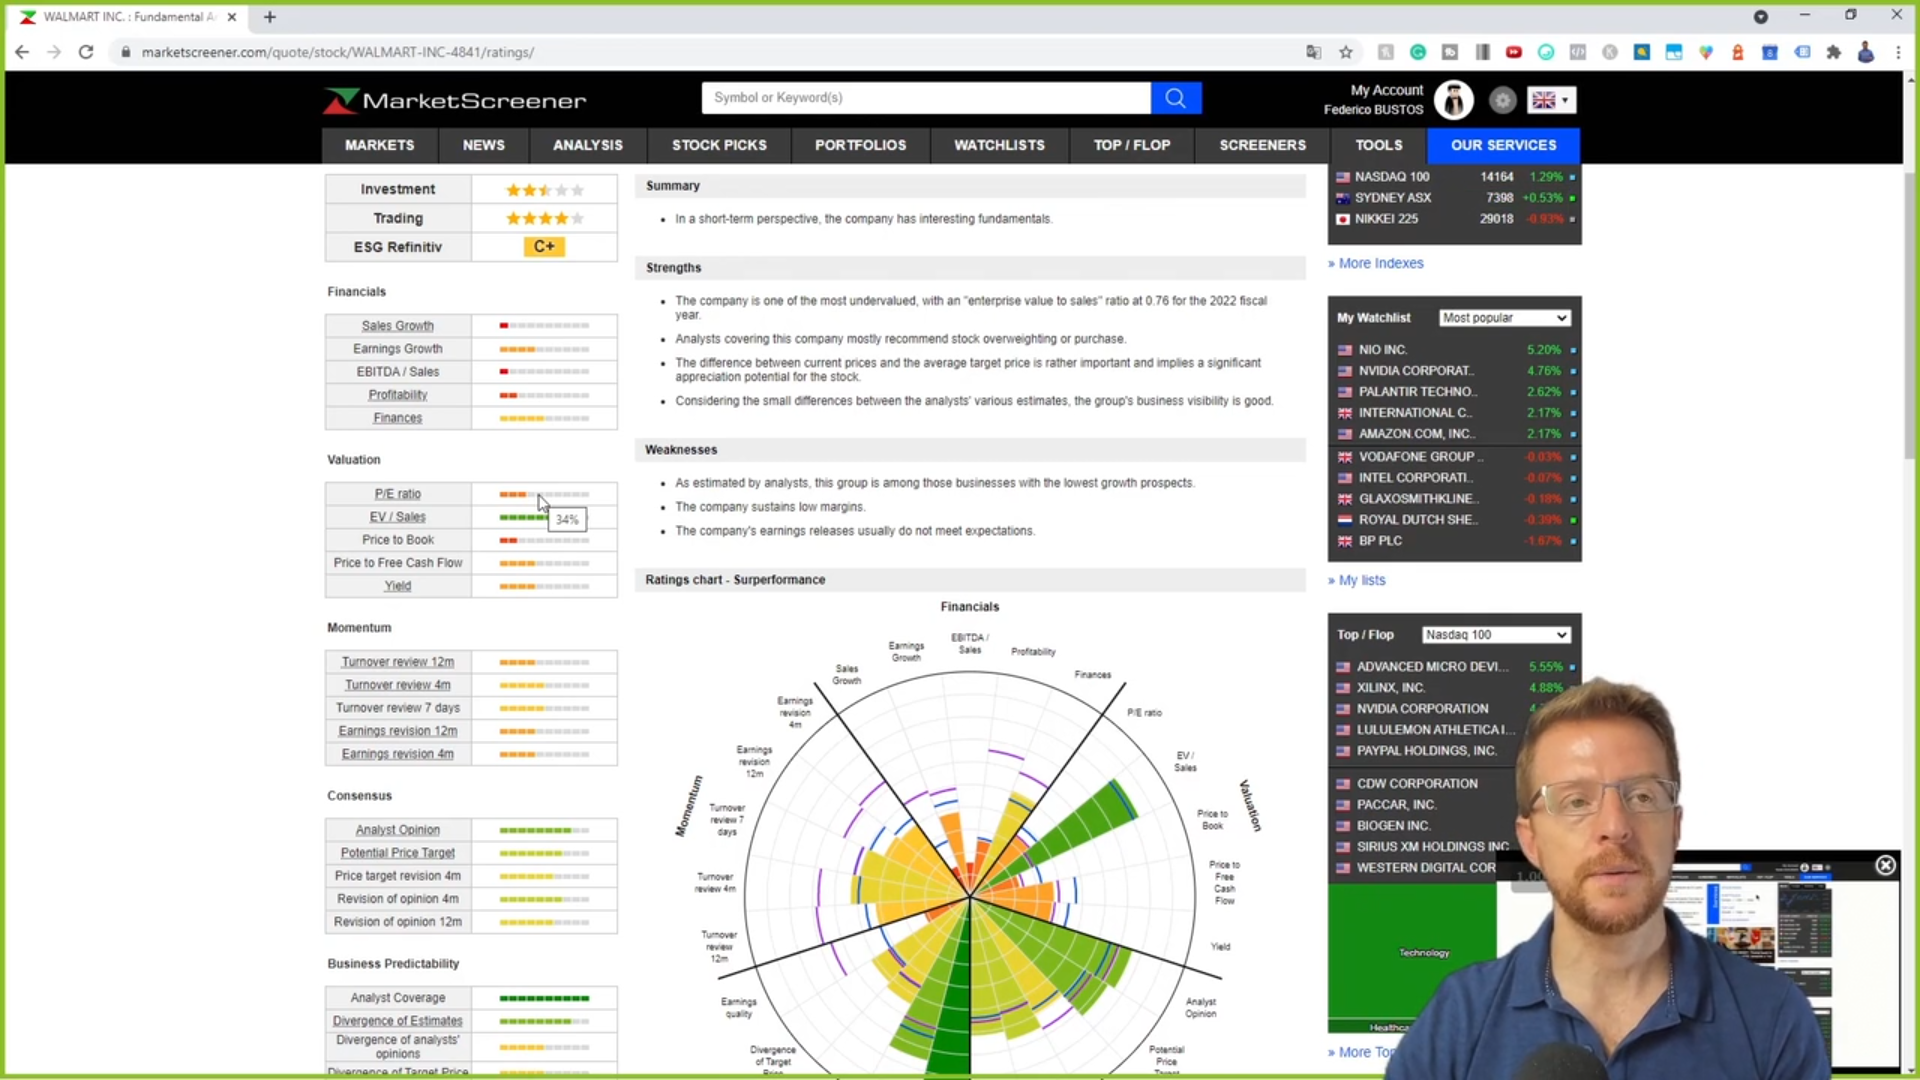
Task: Open the Top / Flop Nasdaq 100 dropdown
Action: pyautogui.click(x=1496, y=635)
